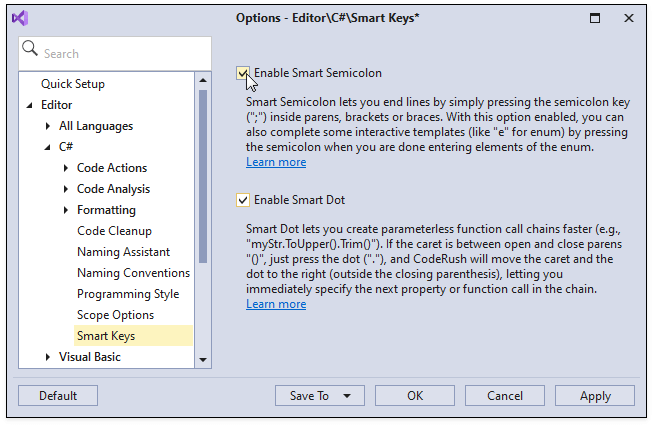
Task: Expand the Visual Basic node
Action: click(x=48, y=357)
